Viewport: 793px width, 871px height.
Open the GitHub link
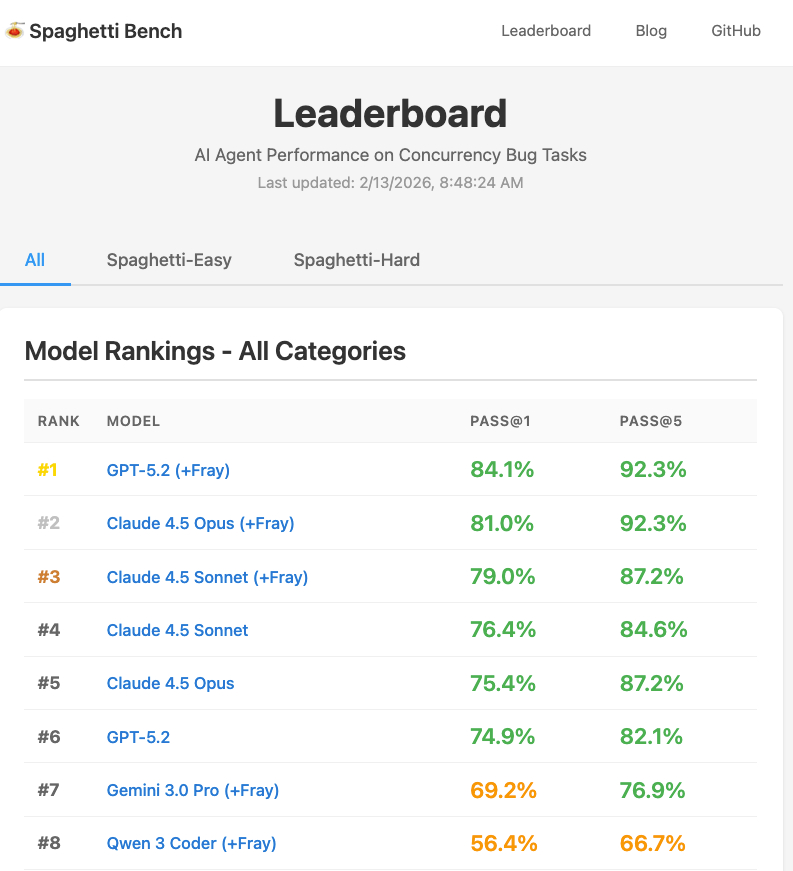736,31
